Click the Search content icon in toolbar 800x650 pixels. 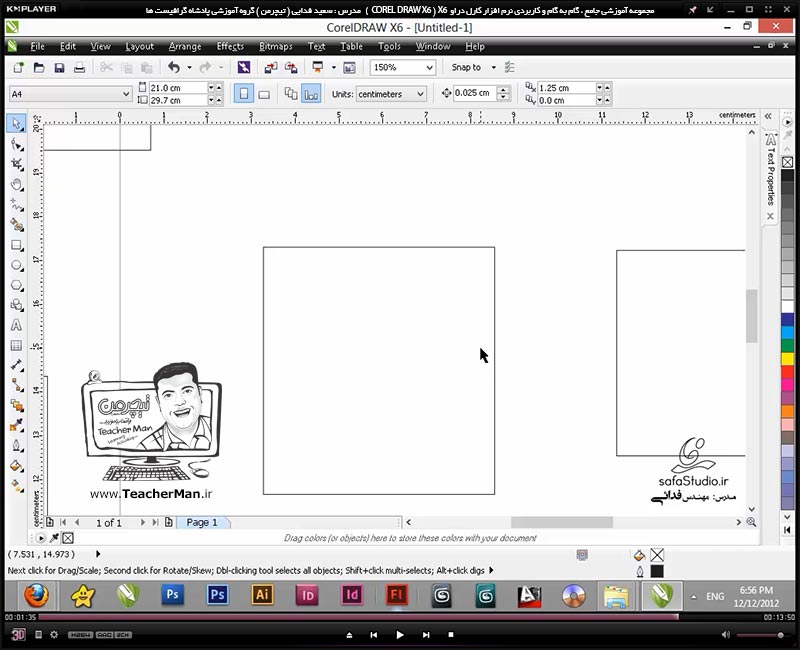[x=244, y=67]
